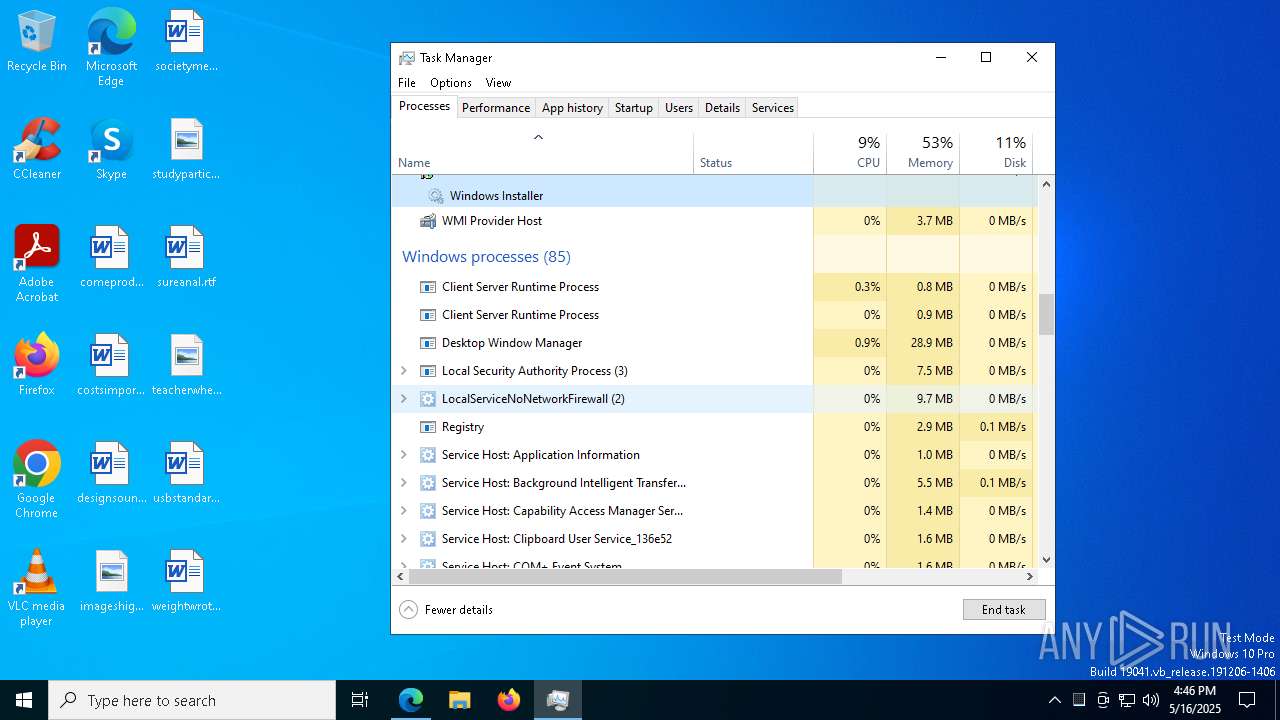Sort by the Name column header
Screen dimensions: 1280x720
(x=543, y=153)
